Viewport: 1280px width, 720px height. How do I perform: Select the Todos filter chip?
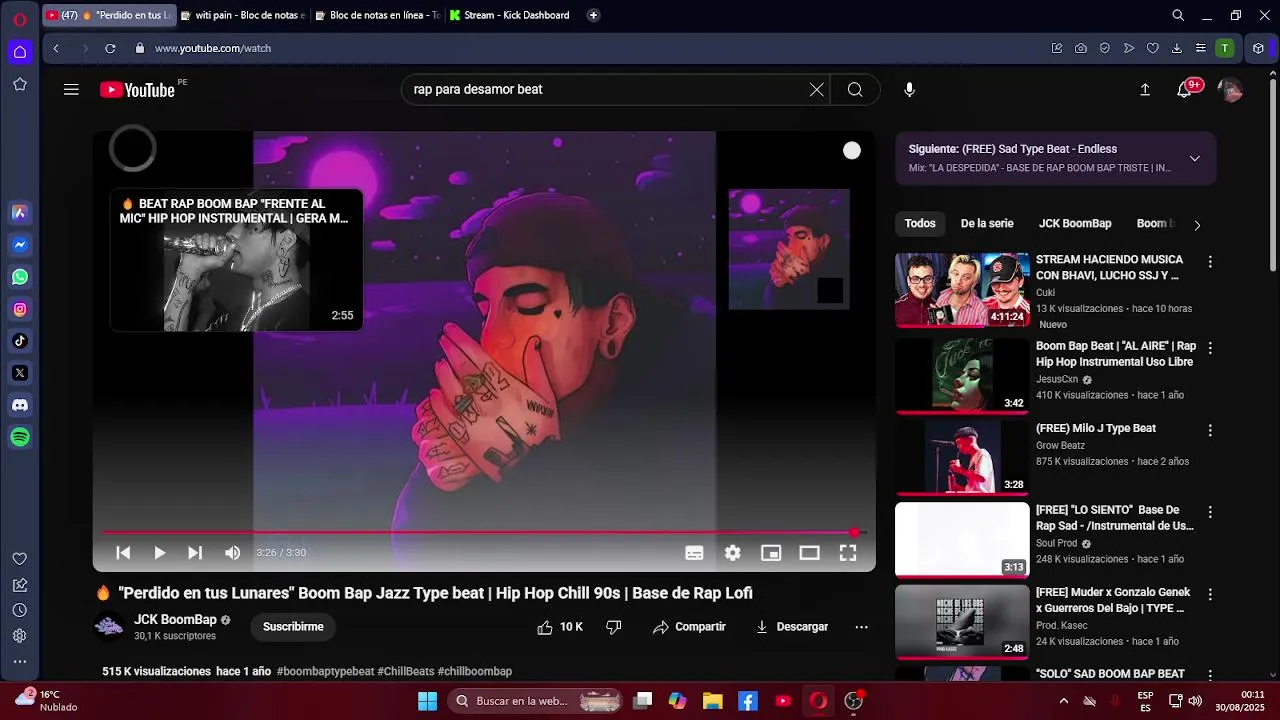point(920,224)
